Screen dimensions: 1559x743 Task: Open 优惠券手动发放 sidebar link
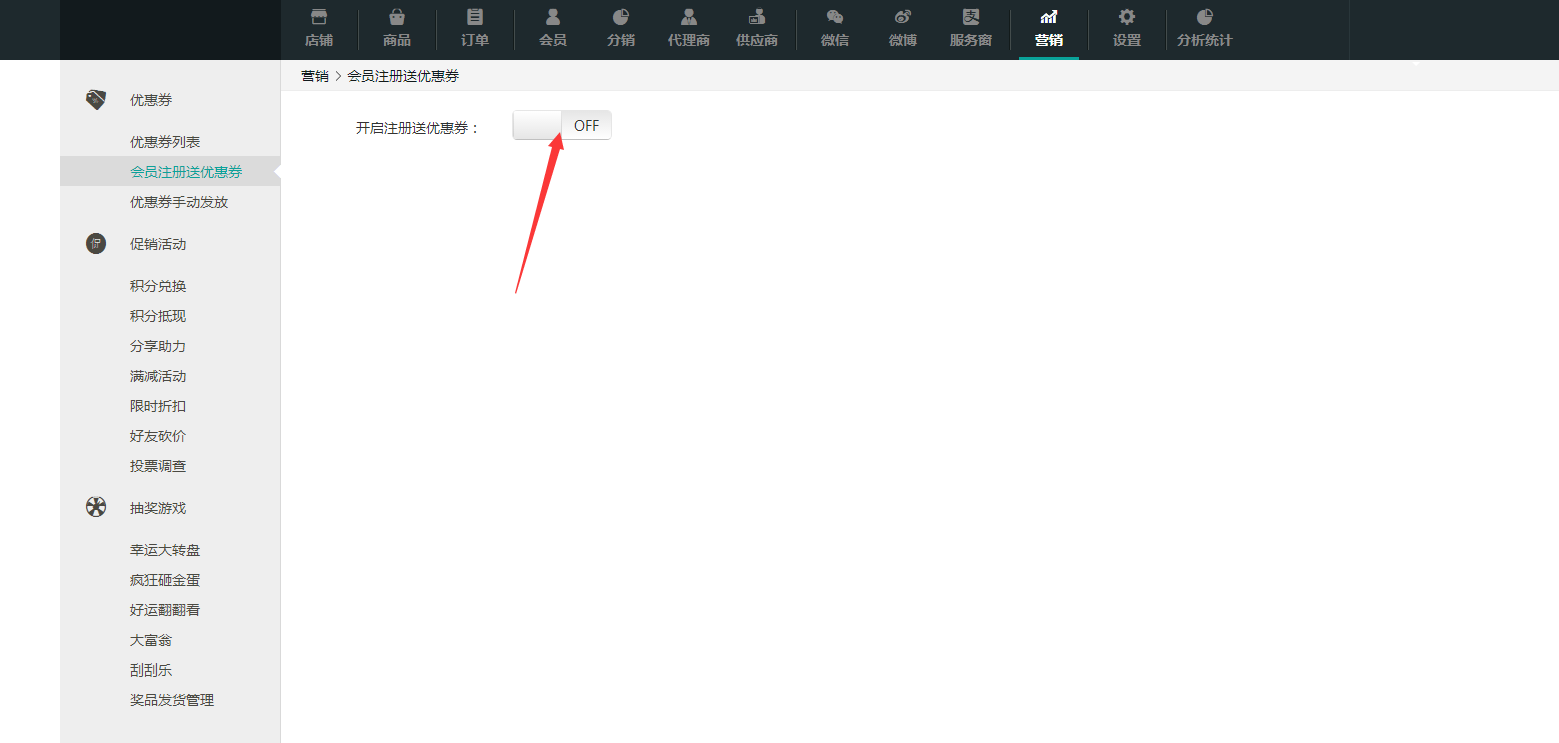click(179, 202)
